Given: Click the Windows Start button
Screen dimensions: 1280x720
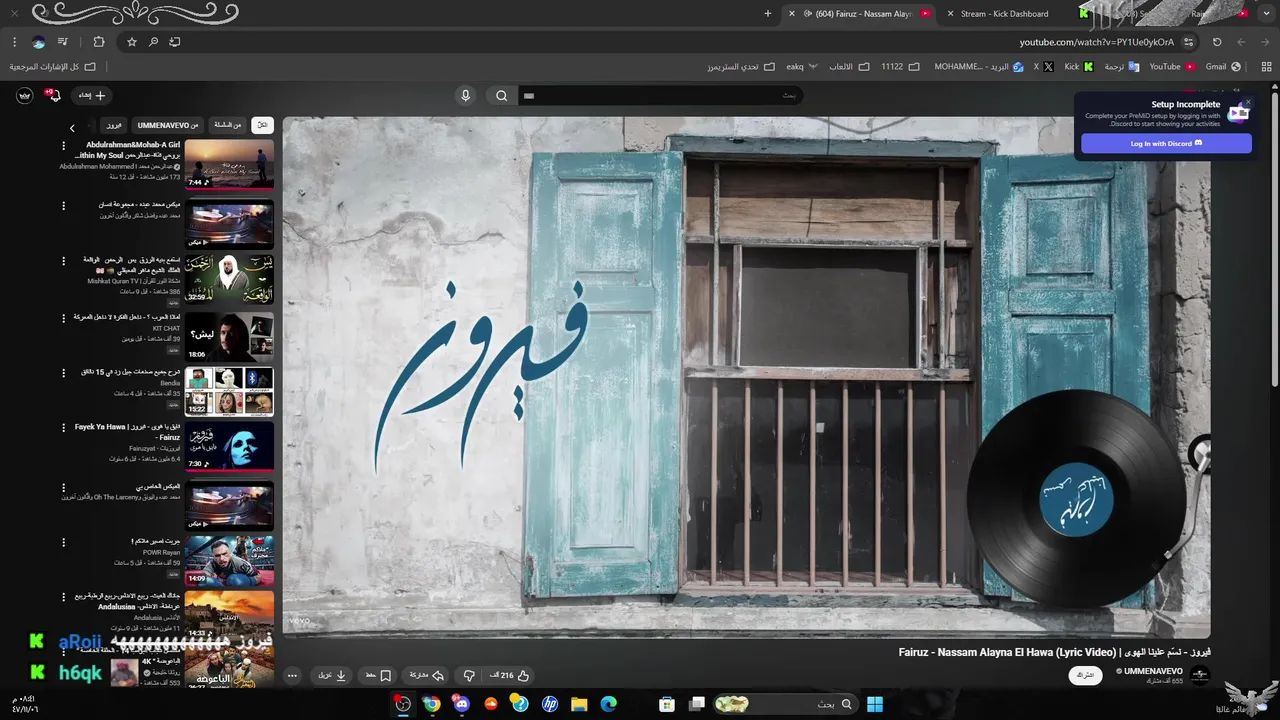Looking at the screenshot, I should tap(875, 704).
